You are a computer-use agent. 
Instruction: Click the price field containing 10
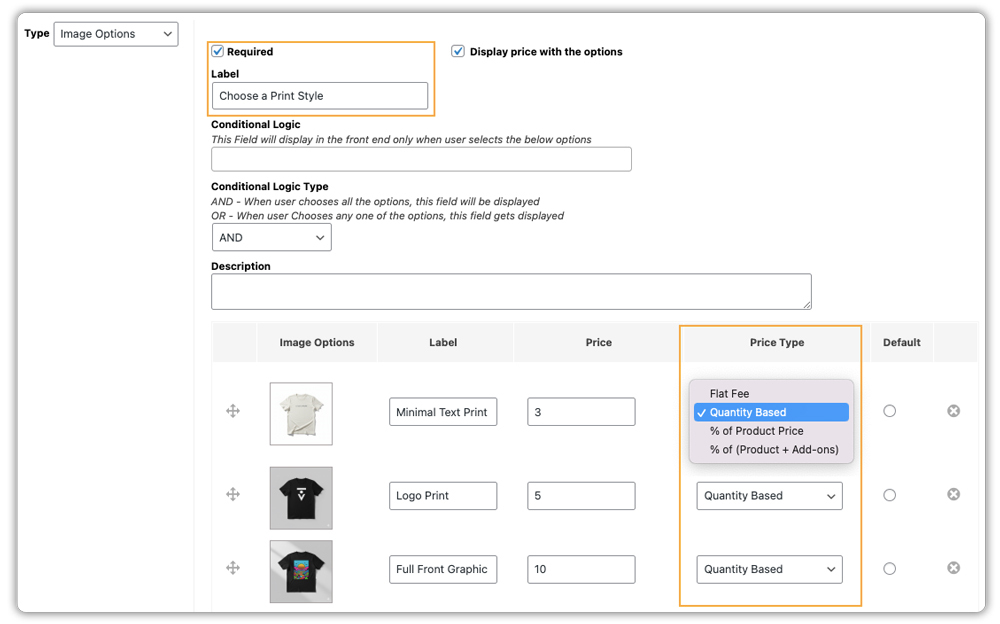coord(582,568)
